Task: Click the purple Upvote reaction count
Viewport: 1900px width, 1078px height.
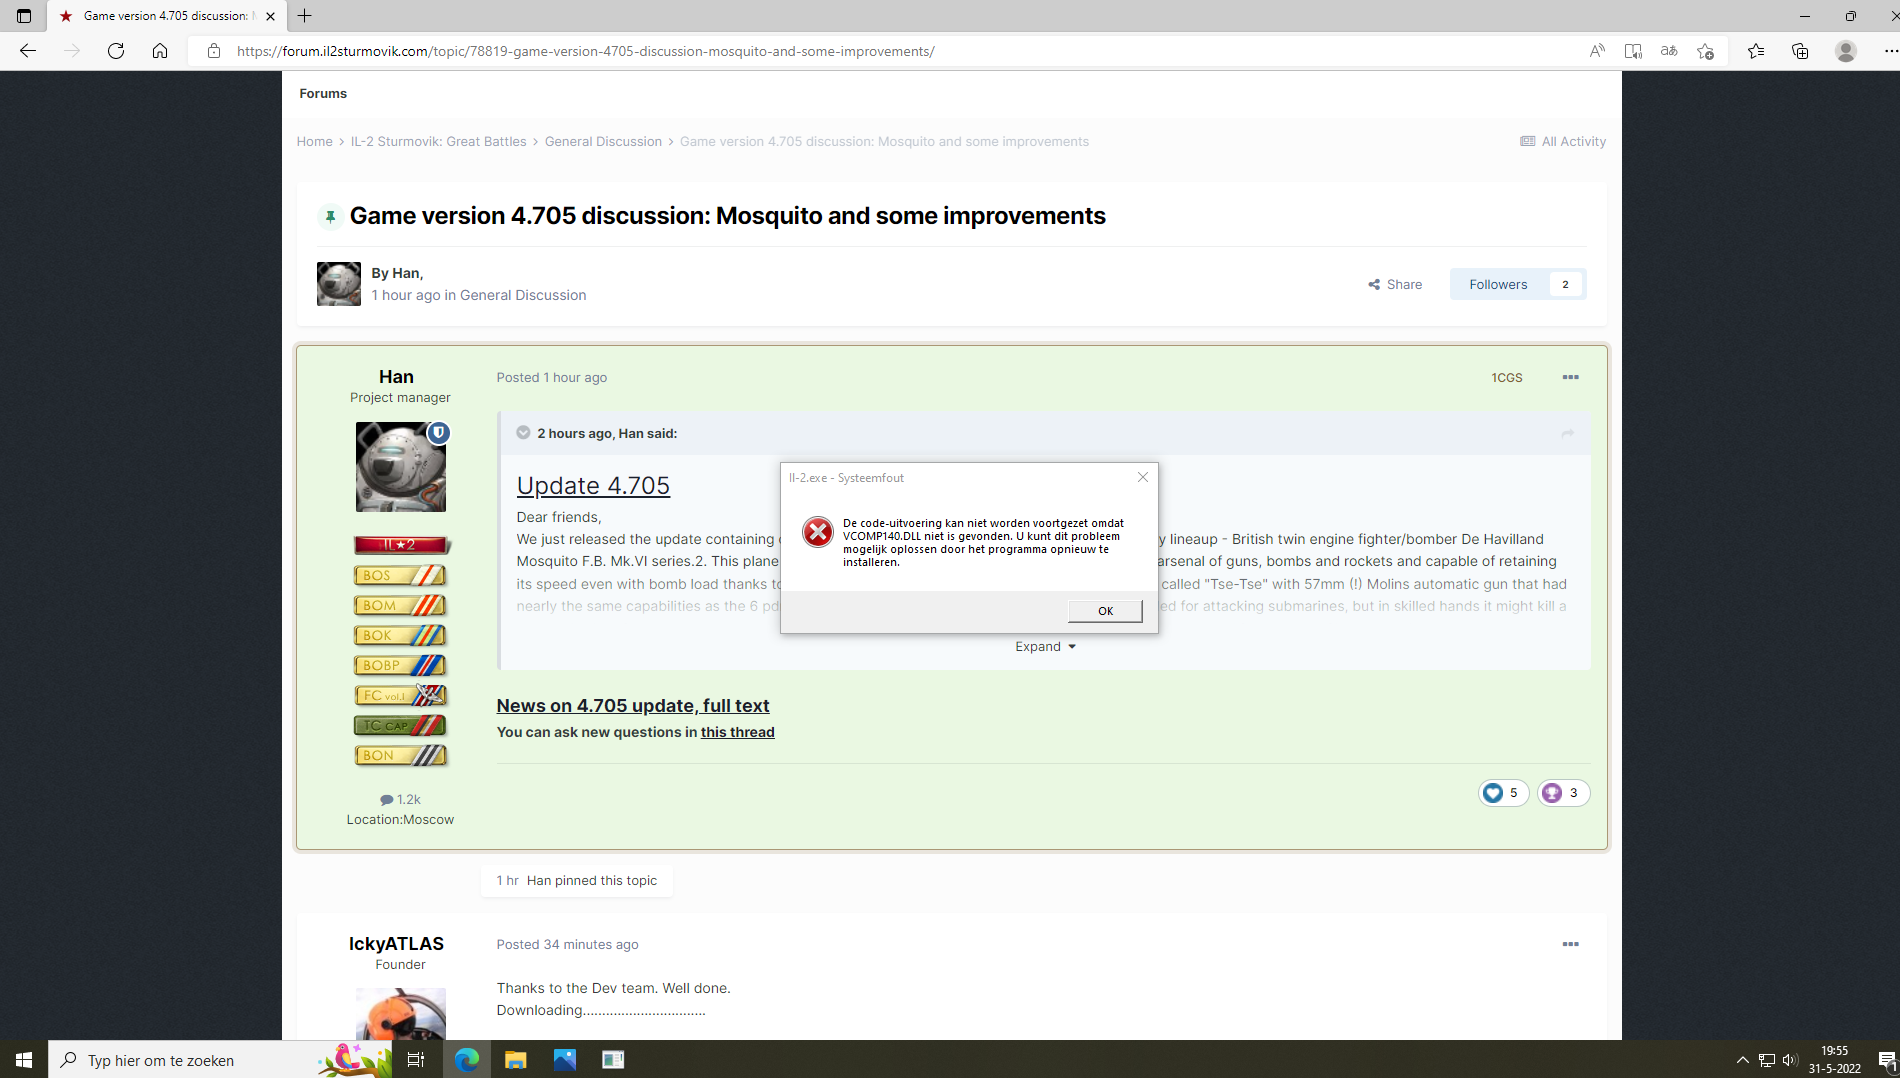Action: point(1563,793)
